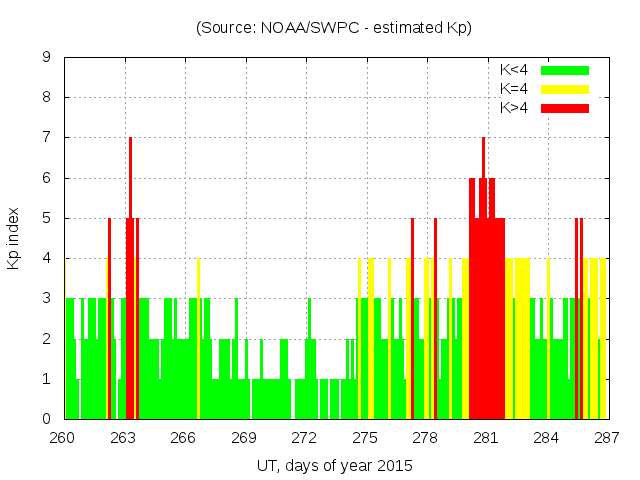This screenshot has width=640, height=480.
Task: Select the K>4 legend label text
Action: 514,107
